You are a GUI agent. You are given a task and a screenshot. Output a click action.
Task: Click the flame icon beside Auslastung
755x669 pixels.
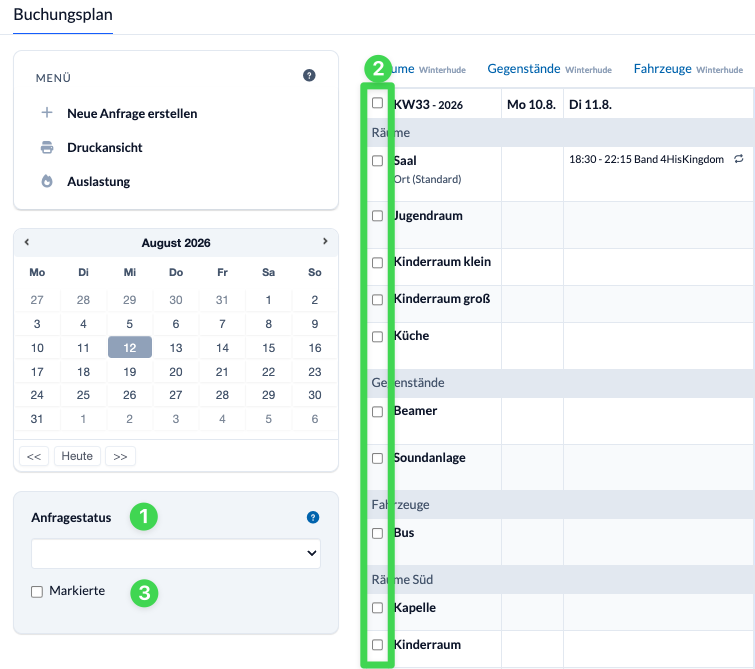tap(47, 181)
